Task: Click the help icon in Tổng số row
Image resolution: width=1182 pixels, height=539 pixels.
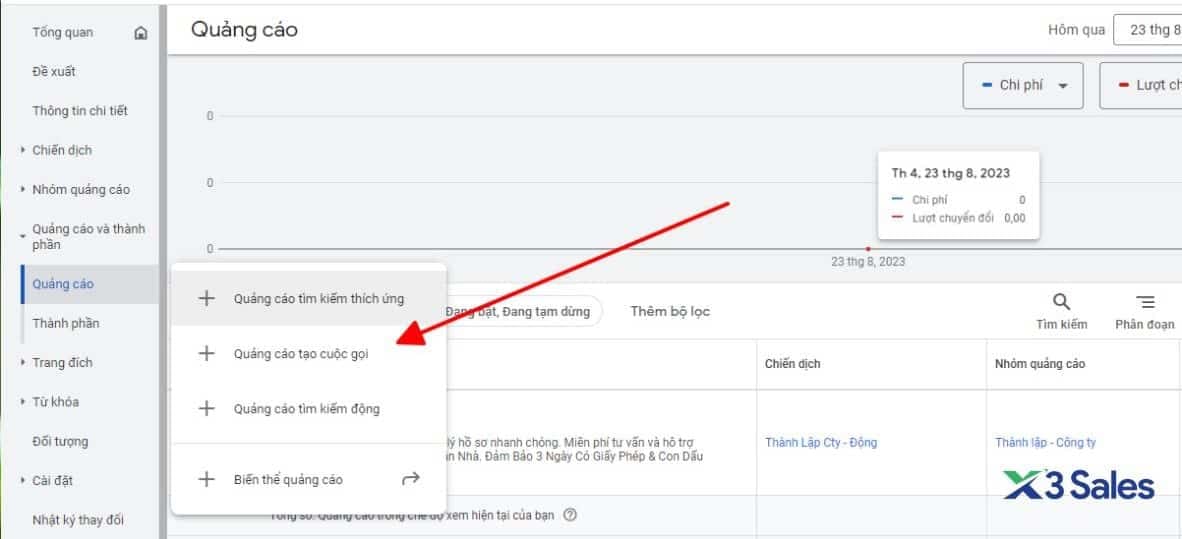Action: 570,516
